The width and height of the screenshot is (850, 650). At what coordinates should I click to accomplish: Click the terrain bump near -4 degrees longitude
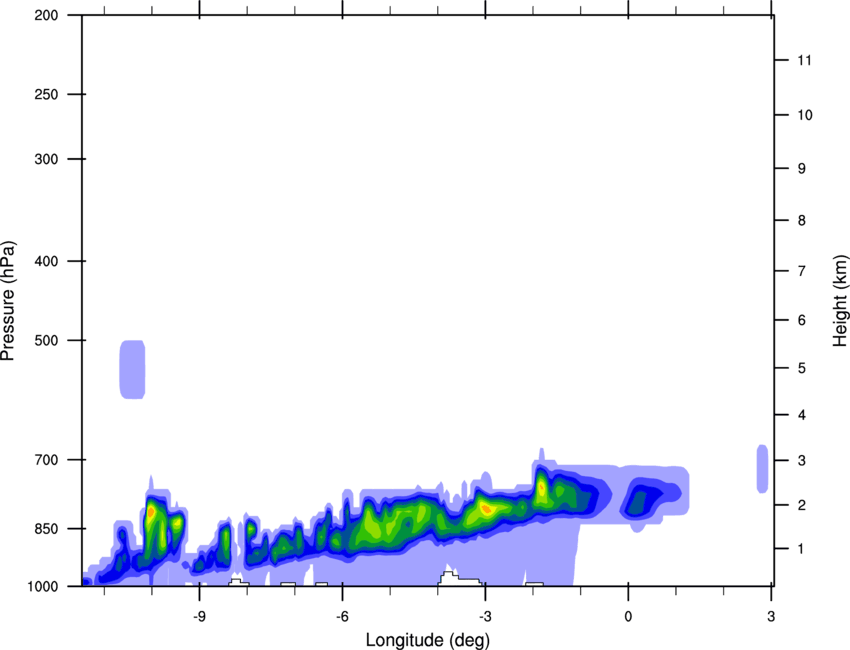[x=459, y=578]
